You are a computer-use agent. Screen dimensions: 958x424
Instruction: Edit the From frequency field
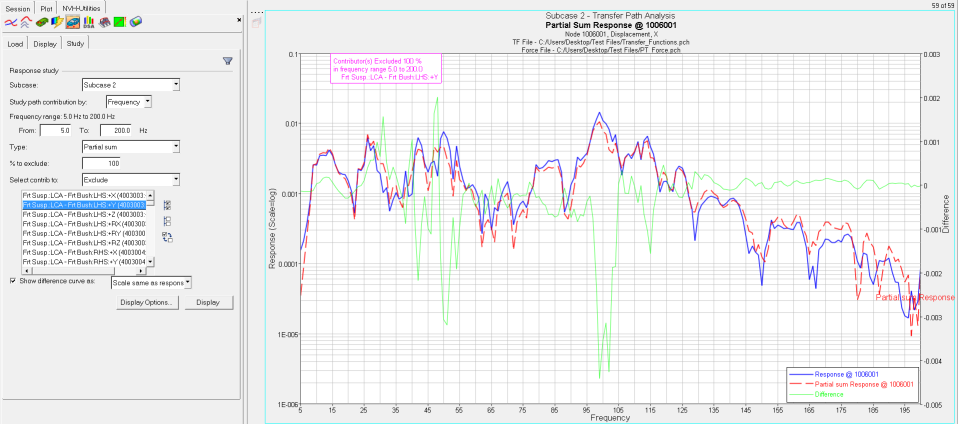(x=56, y=130)
